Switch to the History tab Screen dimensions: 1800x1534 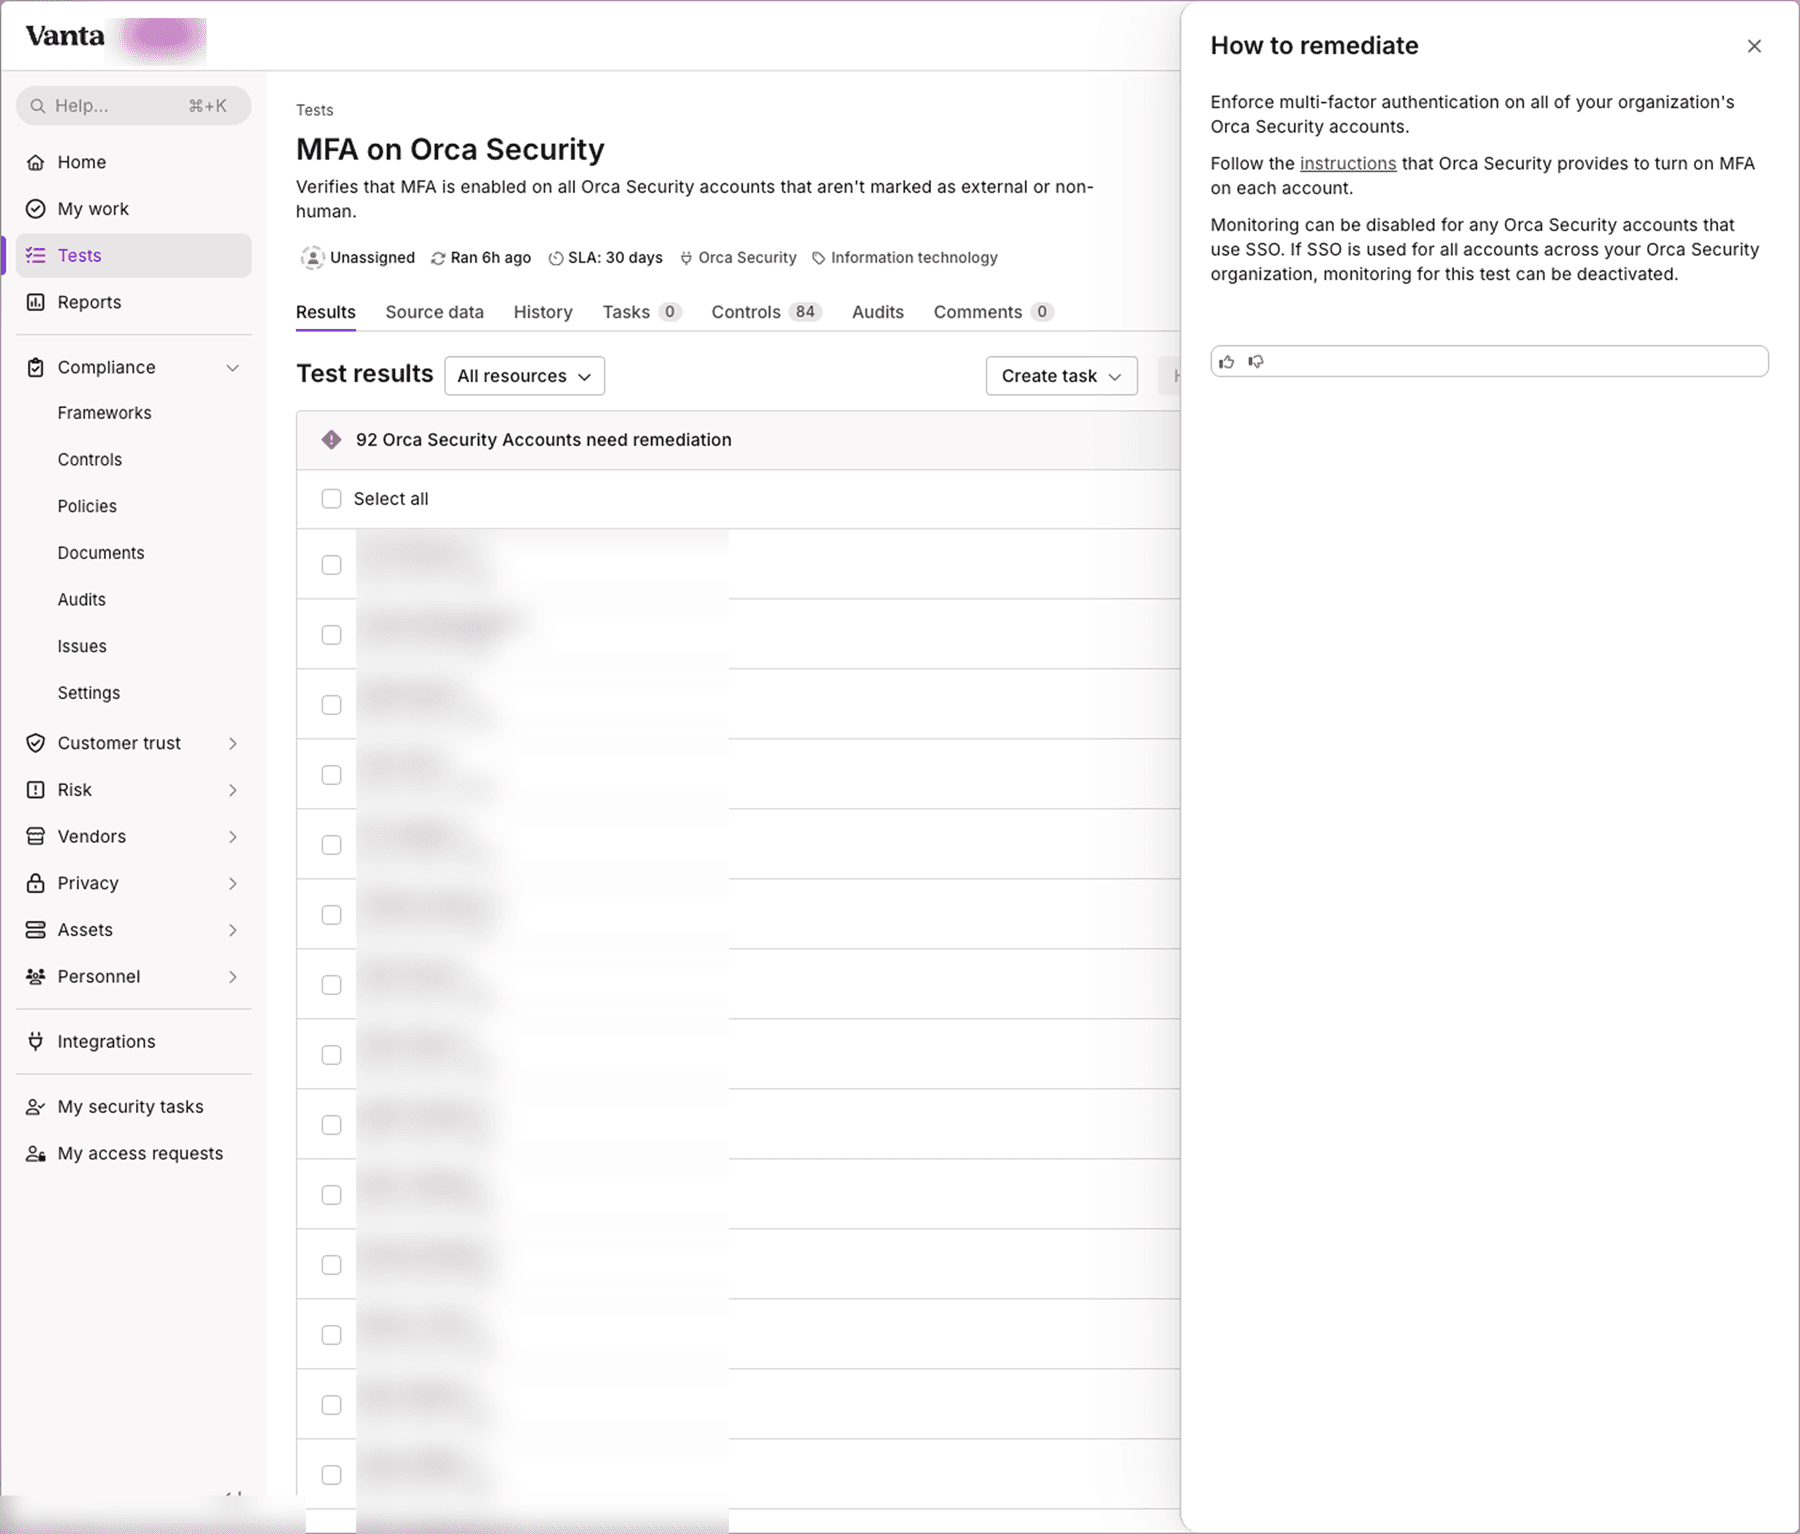(x=543, y=312)
